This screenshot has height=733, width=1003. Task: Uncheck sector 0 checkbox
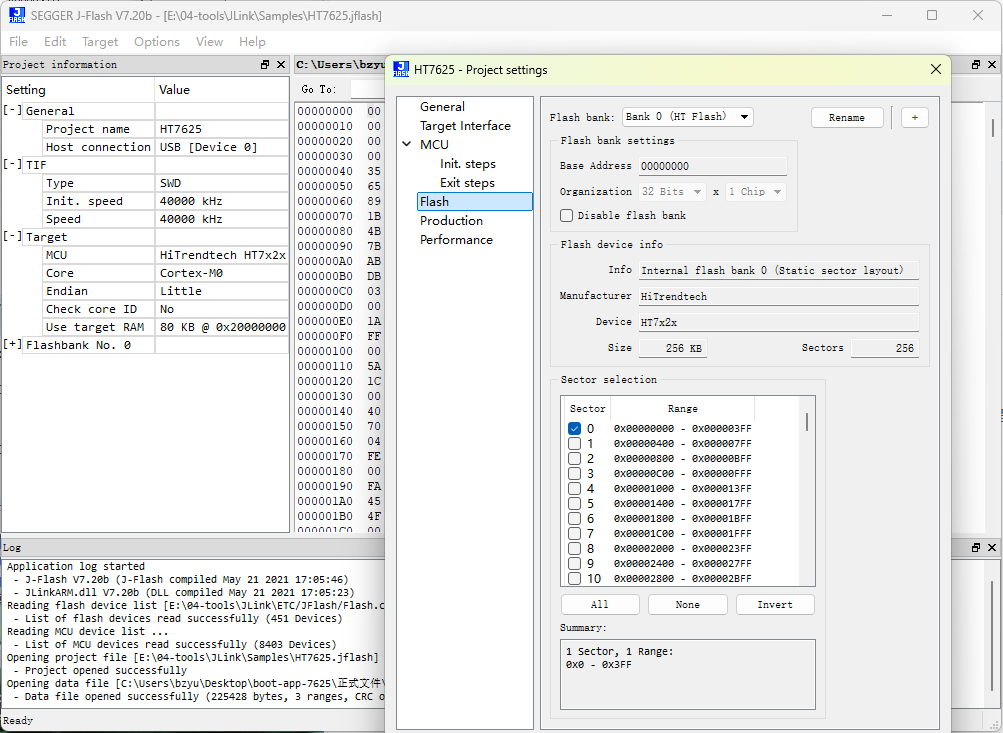574,429
